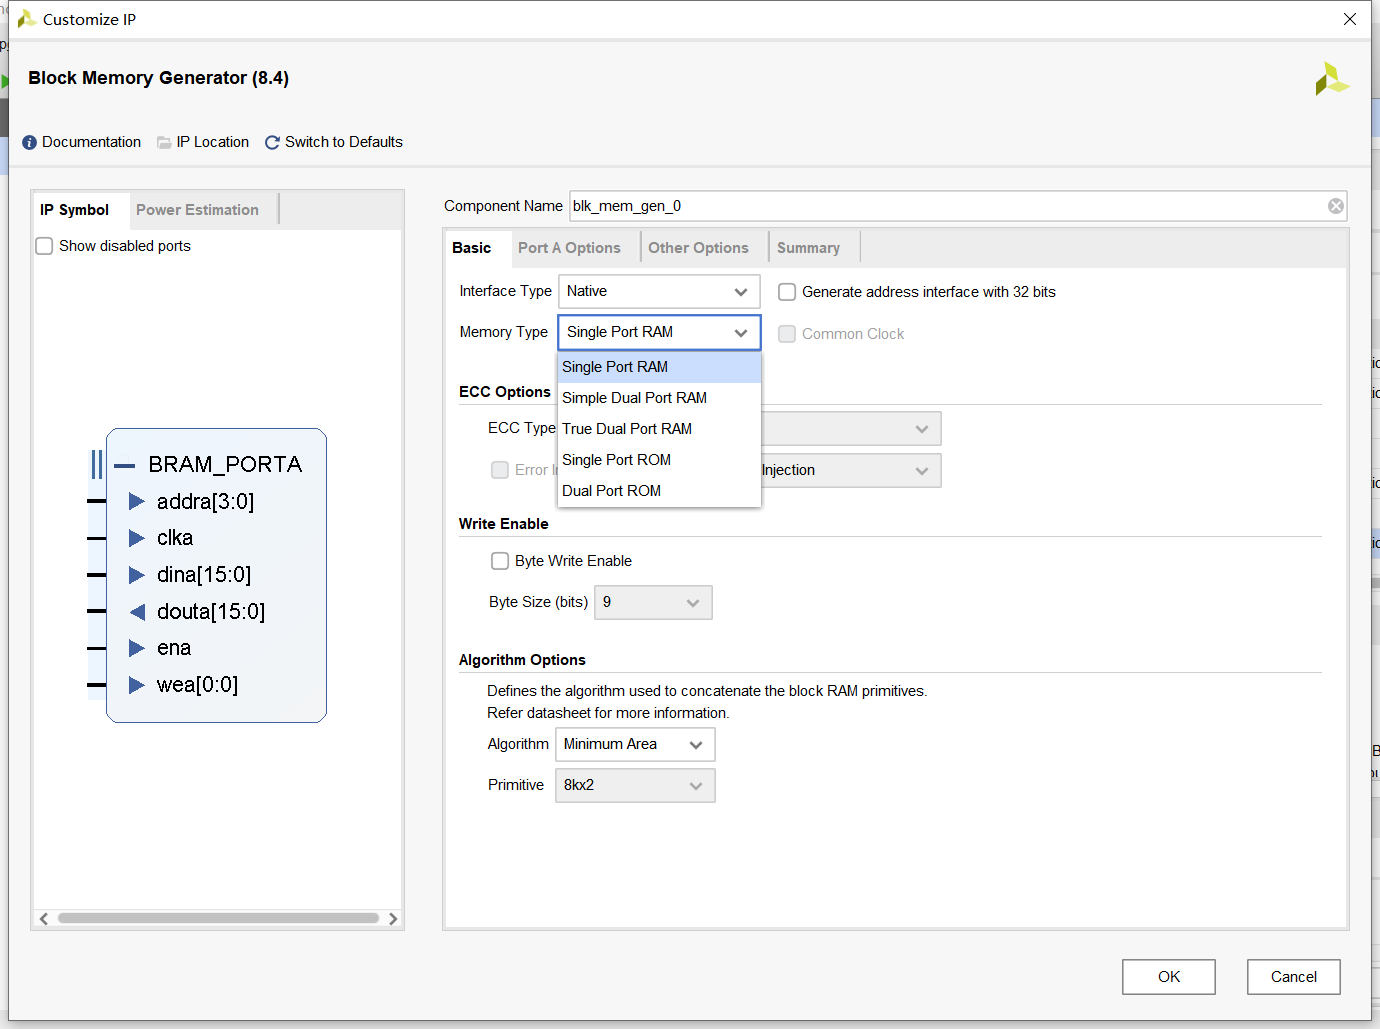The image size is (1380, 1029).
Task: Open the Power Estimation tab
Action: point(198,210)
